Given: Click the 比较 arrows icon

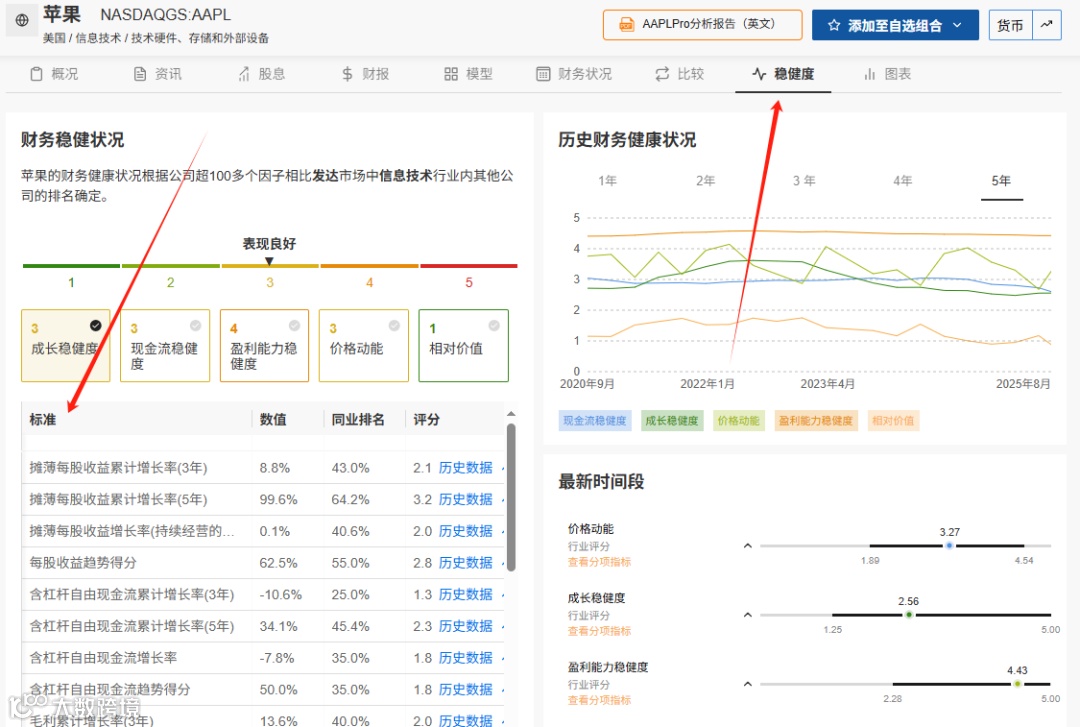Looking at the screenshot, I should 662,74.
